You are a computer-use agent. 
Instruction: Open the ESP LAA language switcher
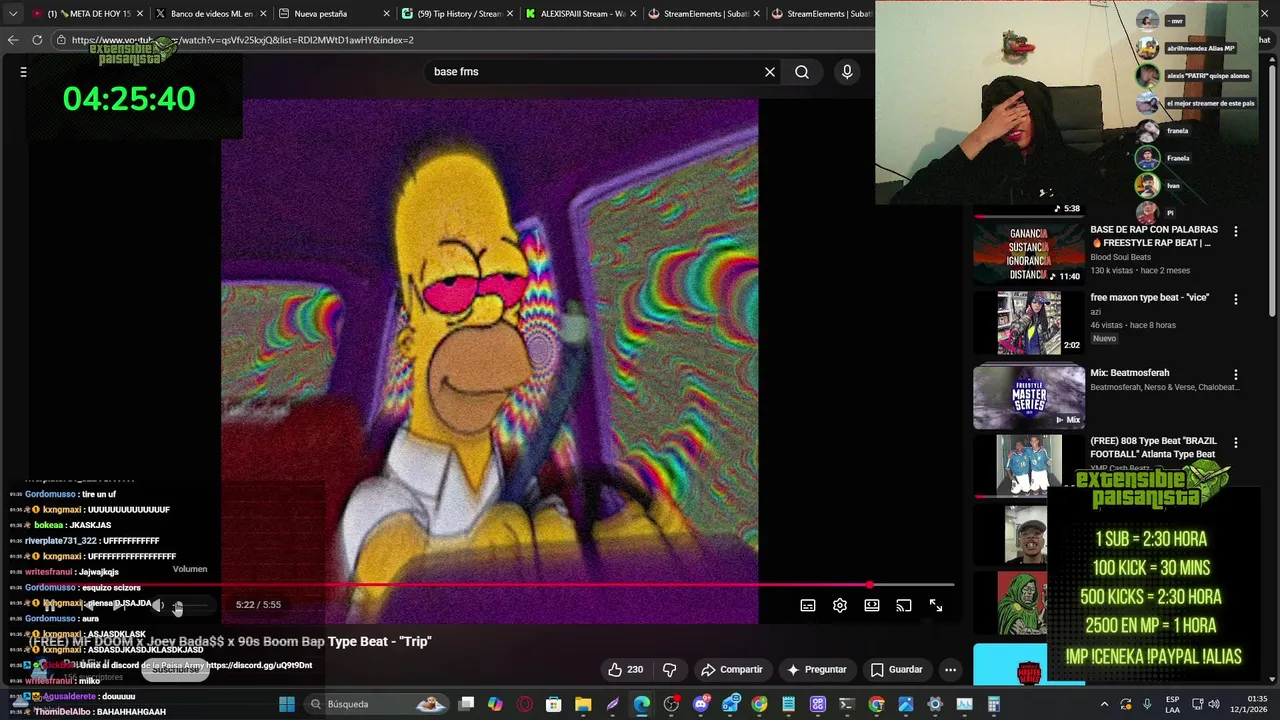point(1172,704)
